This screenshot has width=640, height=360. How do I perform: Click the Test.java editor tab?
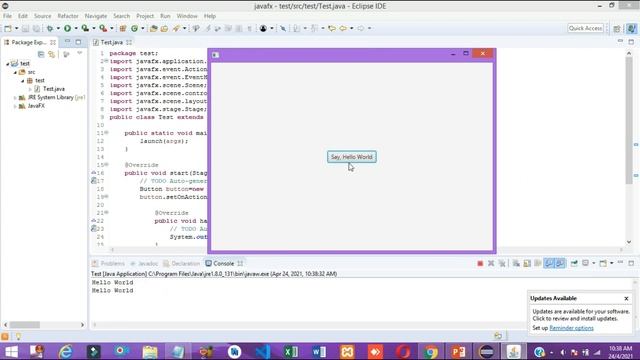tap(111, 42)
